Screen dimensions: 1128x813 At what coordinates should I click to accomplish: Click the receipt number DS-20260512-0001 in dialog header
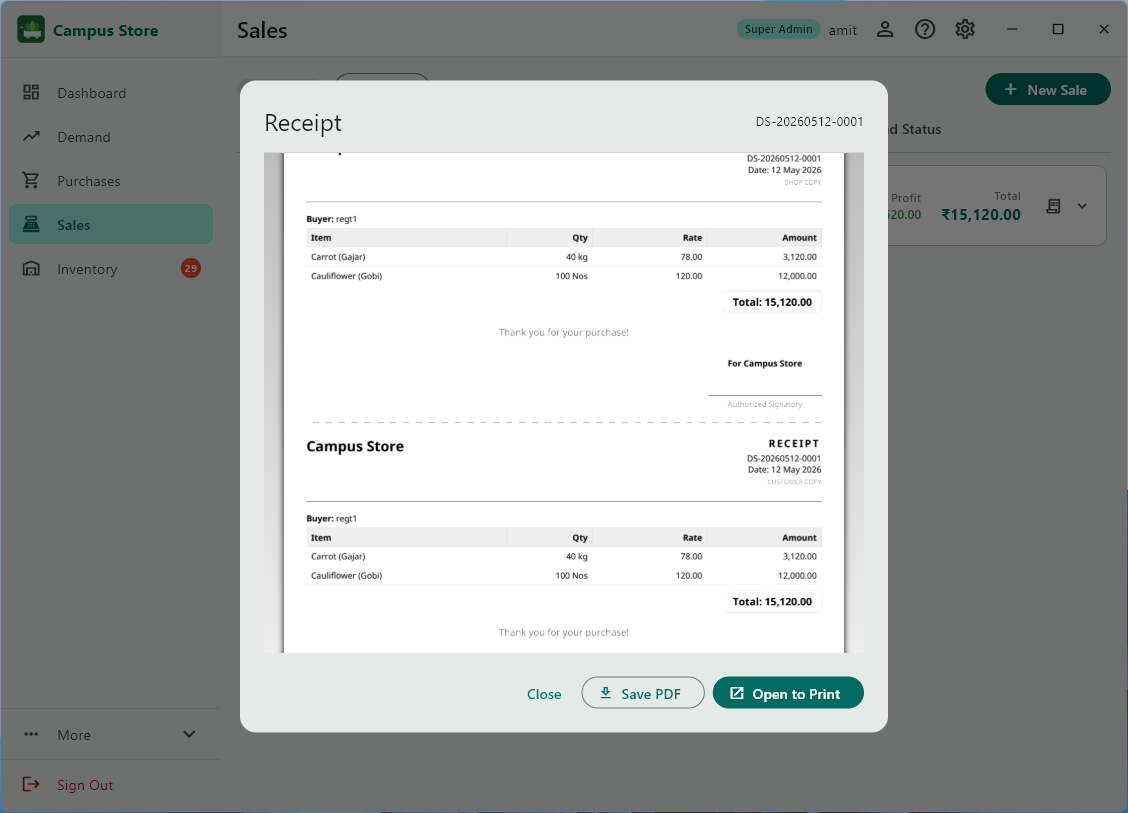pos(809,122)
